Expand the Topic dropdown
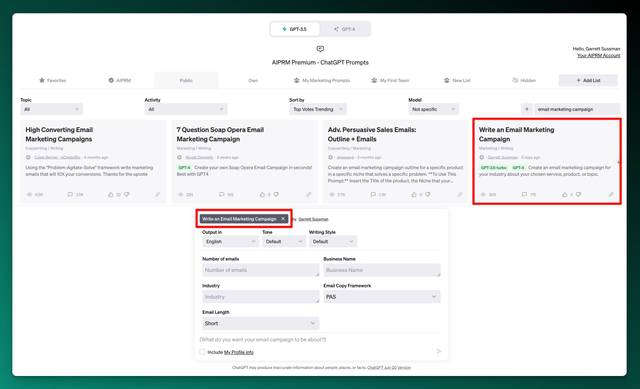Image resolution: width=640 pixels, height=389 pixels. 51,109
